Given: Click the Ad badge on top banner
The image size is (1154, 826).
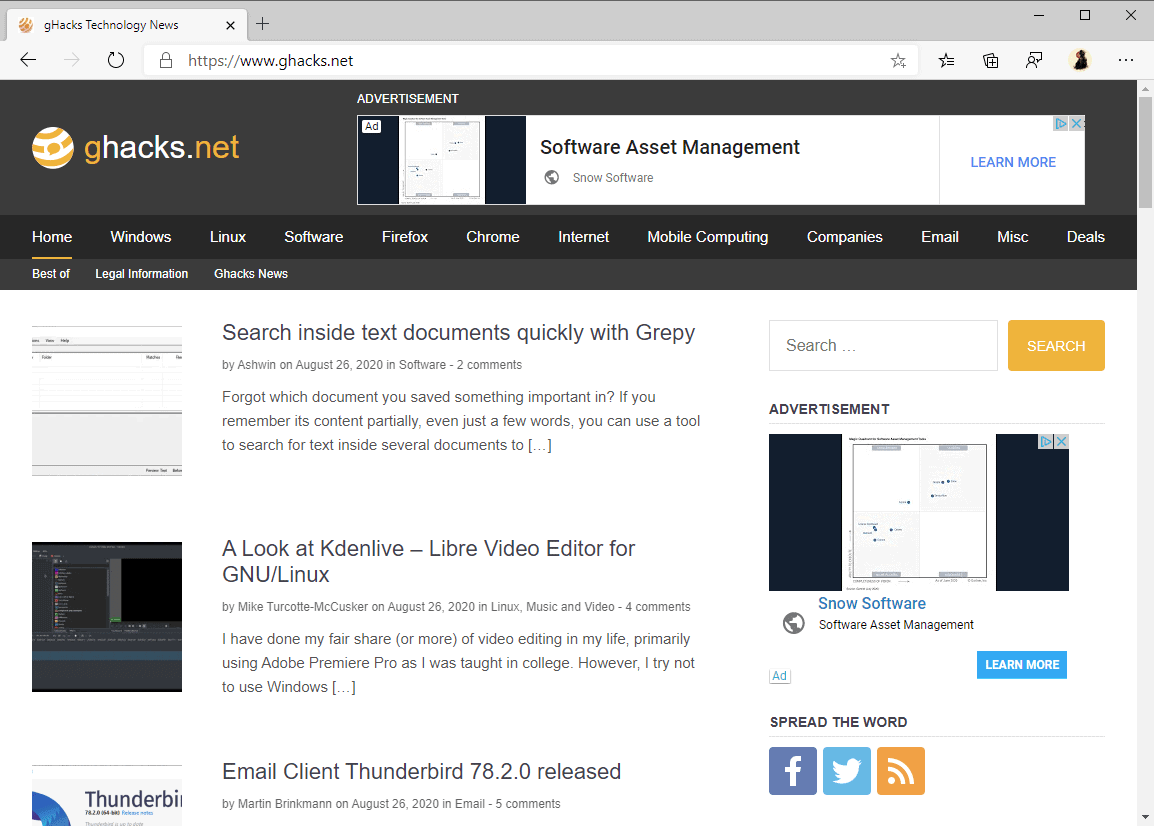Looking at the screenshot, I should [x=372, y=126].
